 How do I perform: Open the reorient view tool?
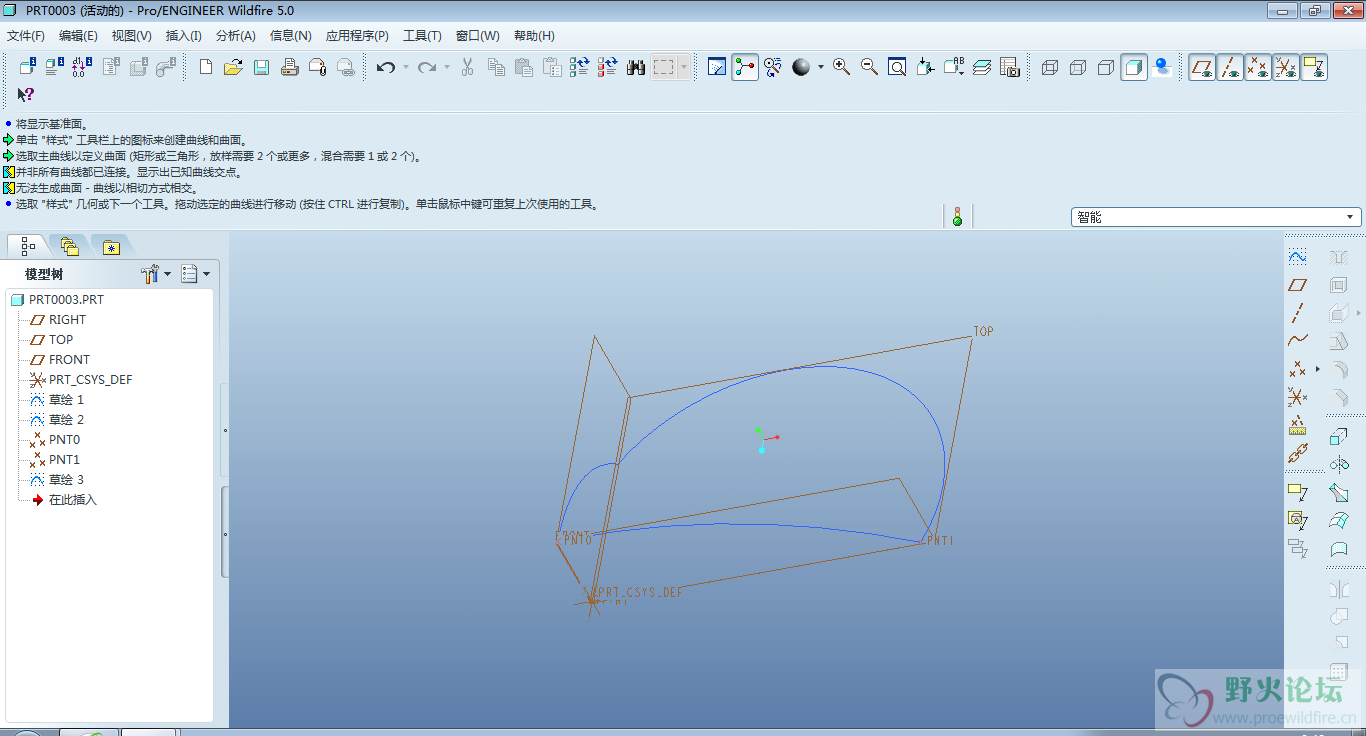coord(925,67)
